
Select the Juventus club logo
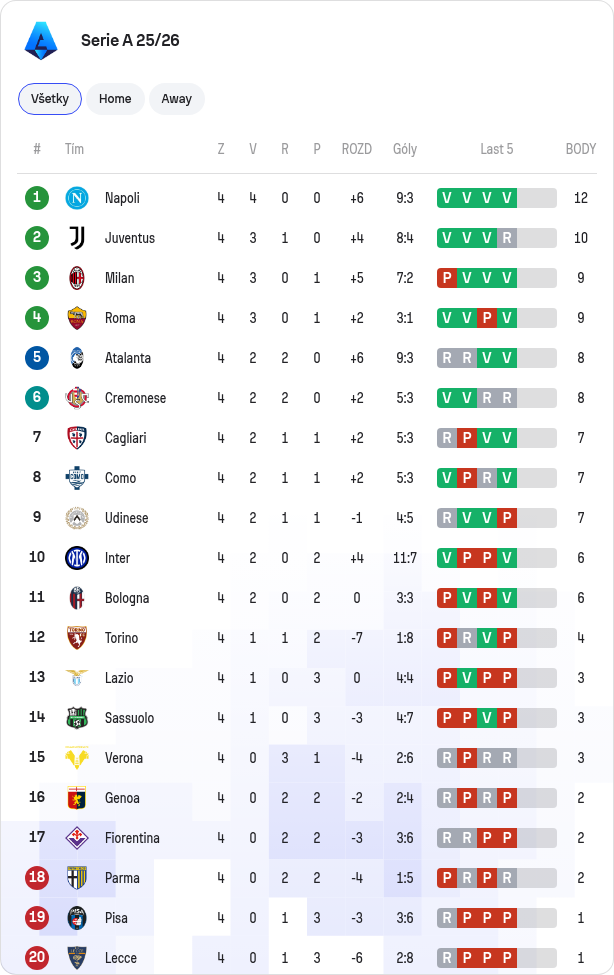coord(77,238)
